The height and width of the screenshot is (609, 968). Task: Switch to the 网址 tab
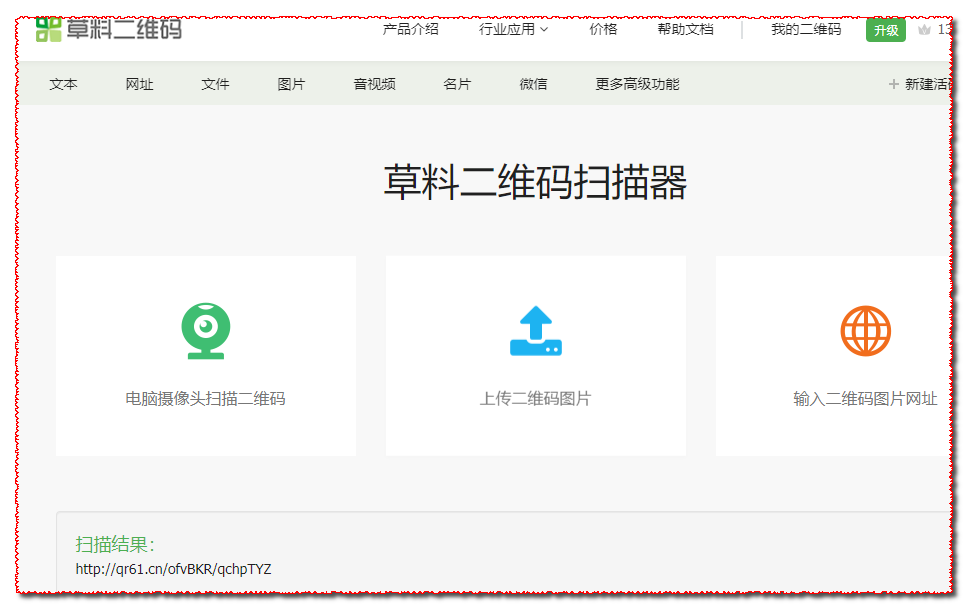pyautogui.click(x=139, y=84)
